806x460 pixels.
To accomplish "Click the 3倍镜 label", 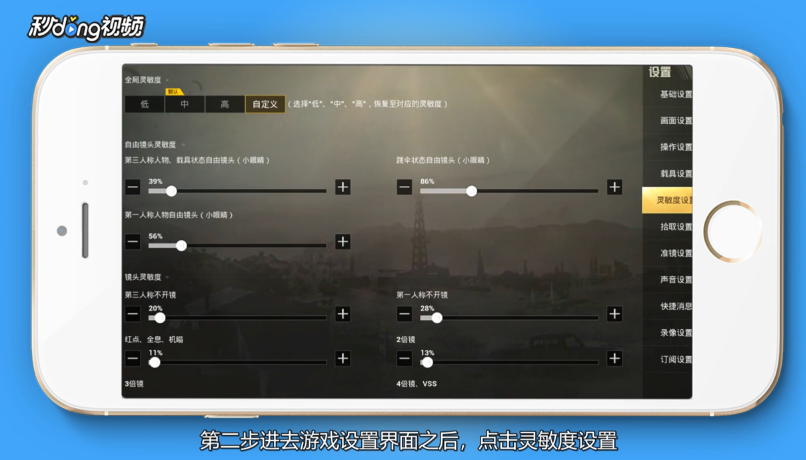I will point(134,384).
